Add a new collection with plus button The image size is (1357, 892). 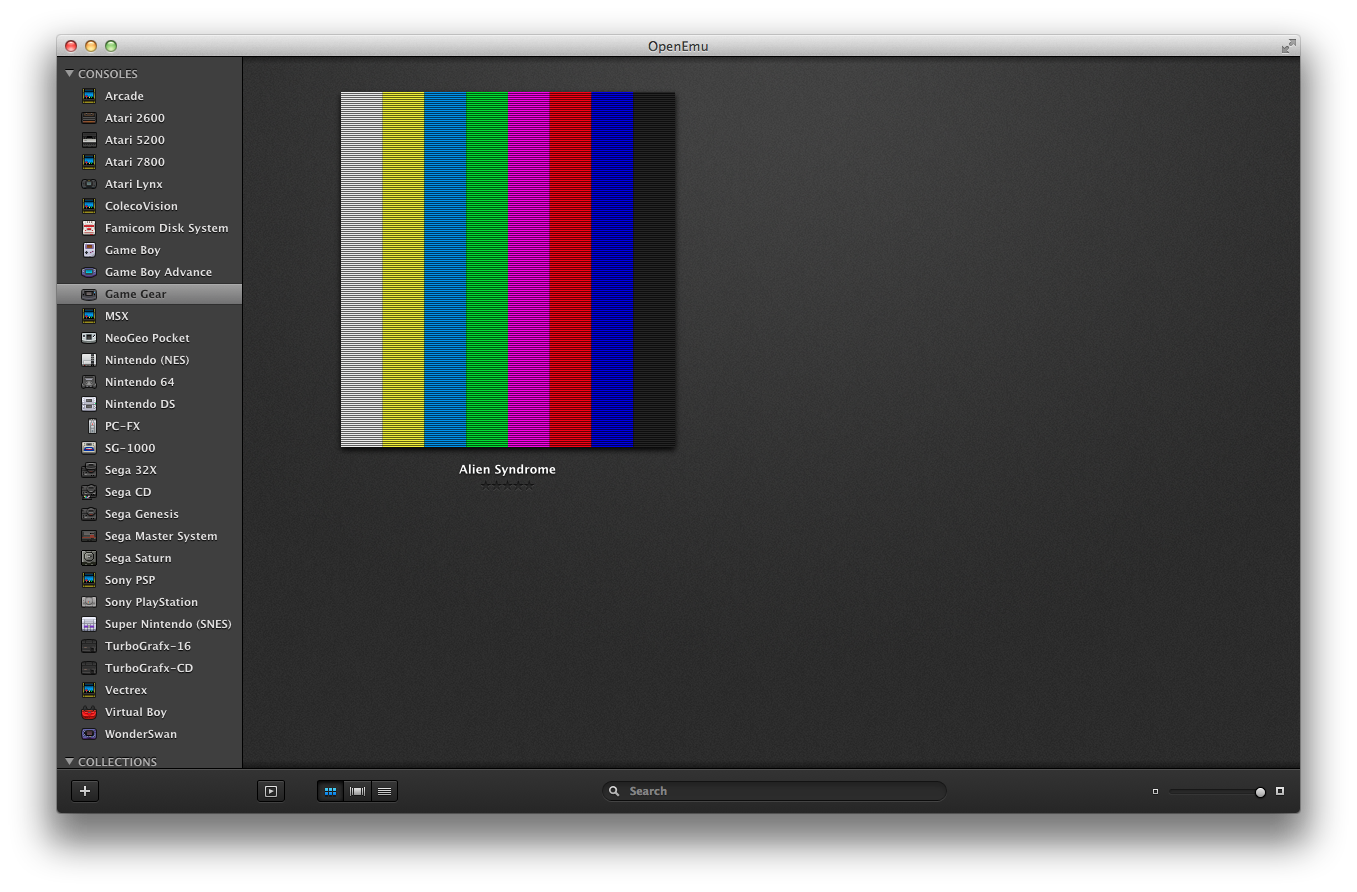pyautogui.click(x=85, y=791)
